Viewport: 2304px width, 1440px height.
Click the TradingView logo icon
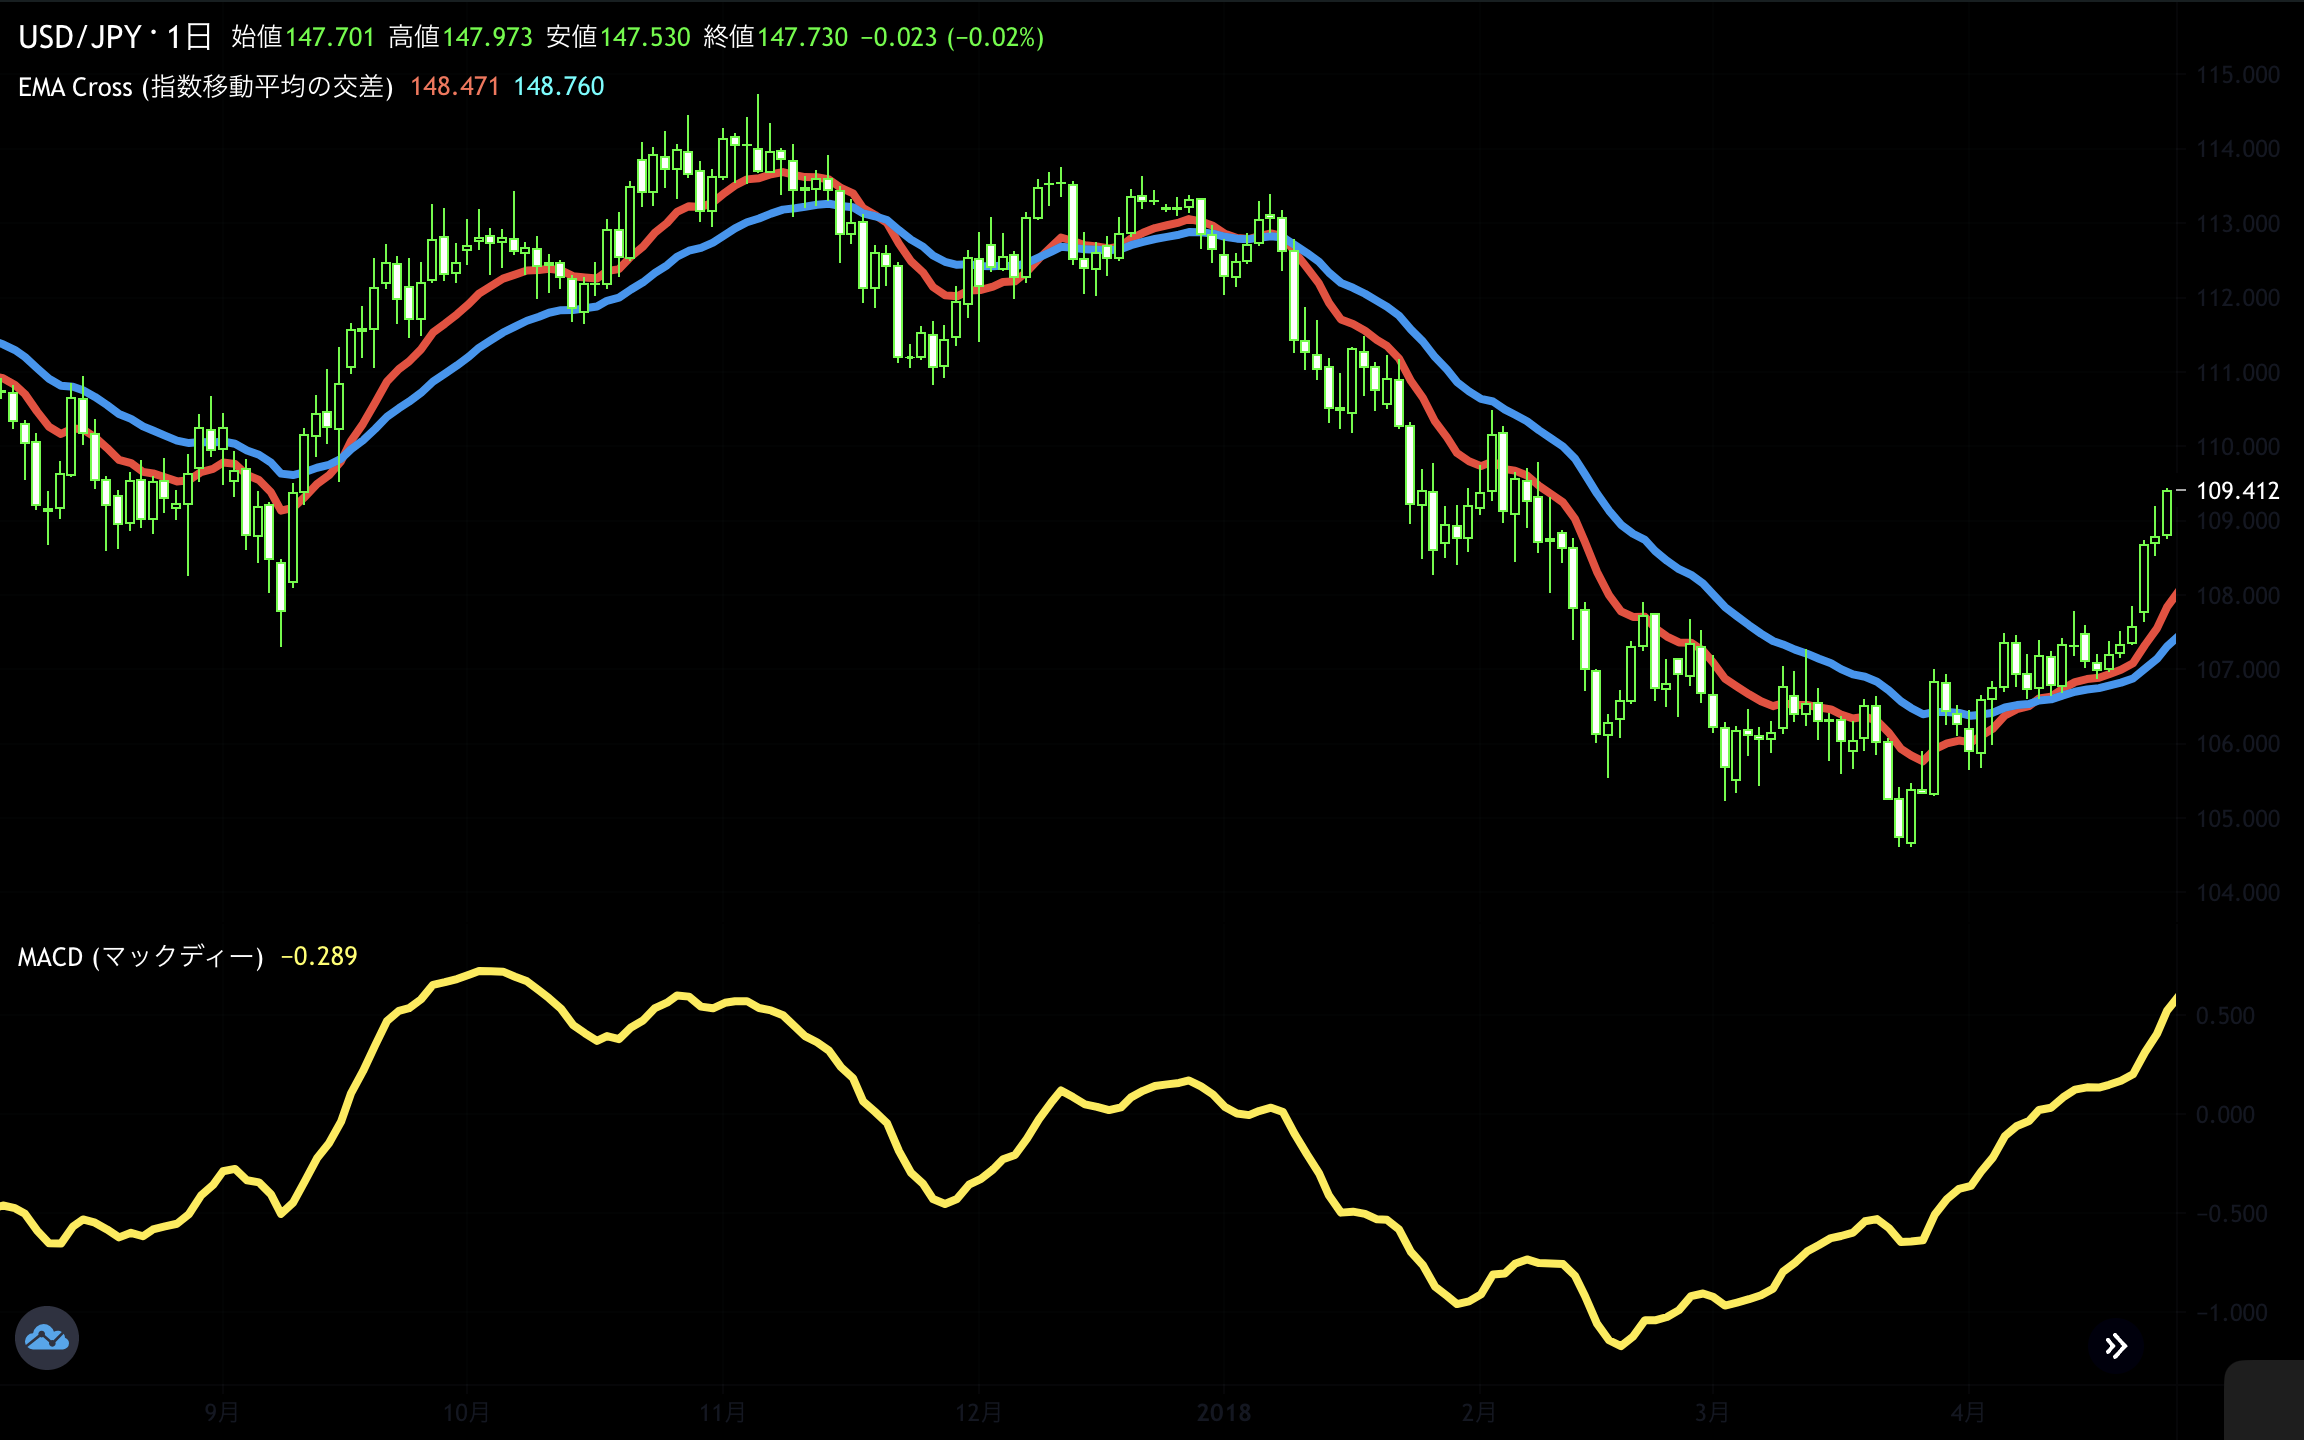(x=47, y=1337)
